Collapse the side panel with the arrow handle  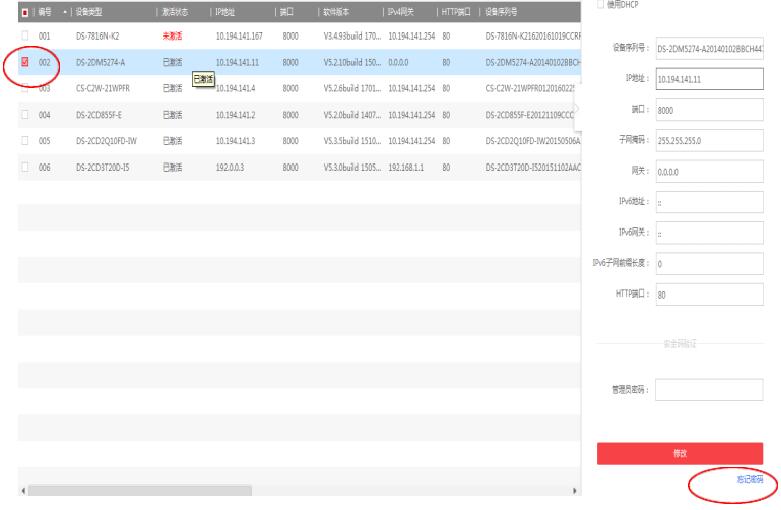[x=577, y=106]
